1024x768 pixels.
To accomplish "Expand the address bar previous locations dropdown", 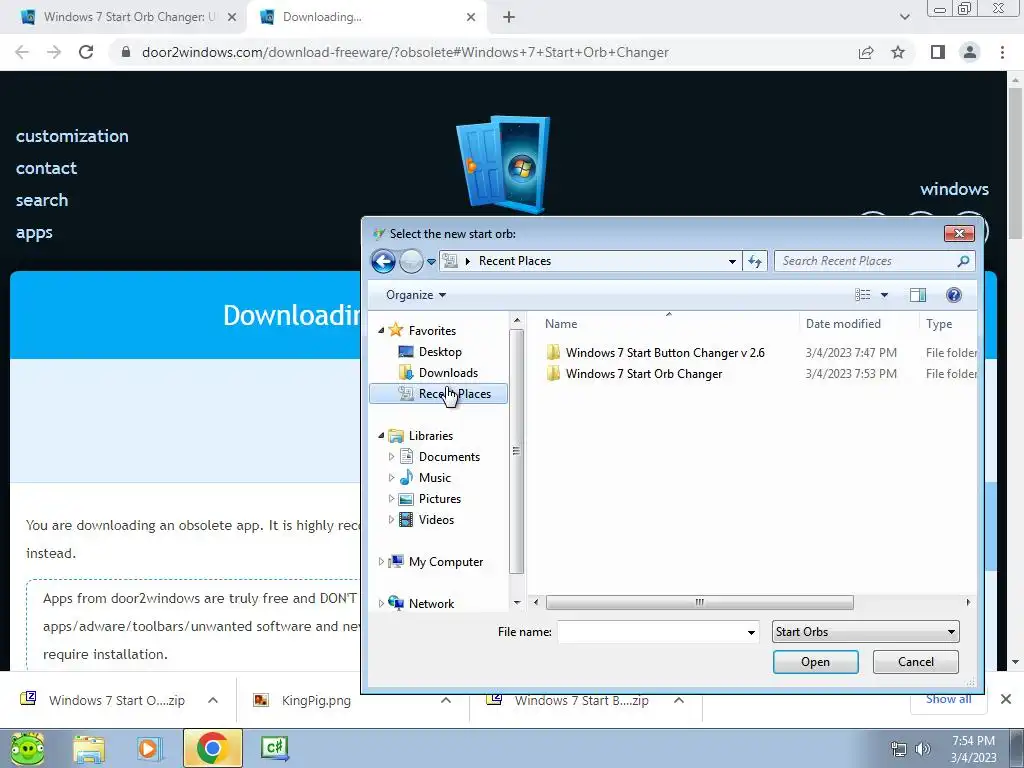I will [732, 261].
